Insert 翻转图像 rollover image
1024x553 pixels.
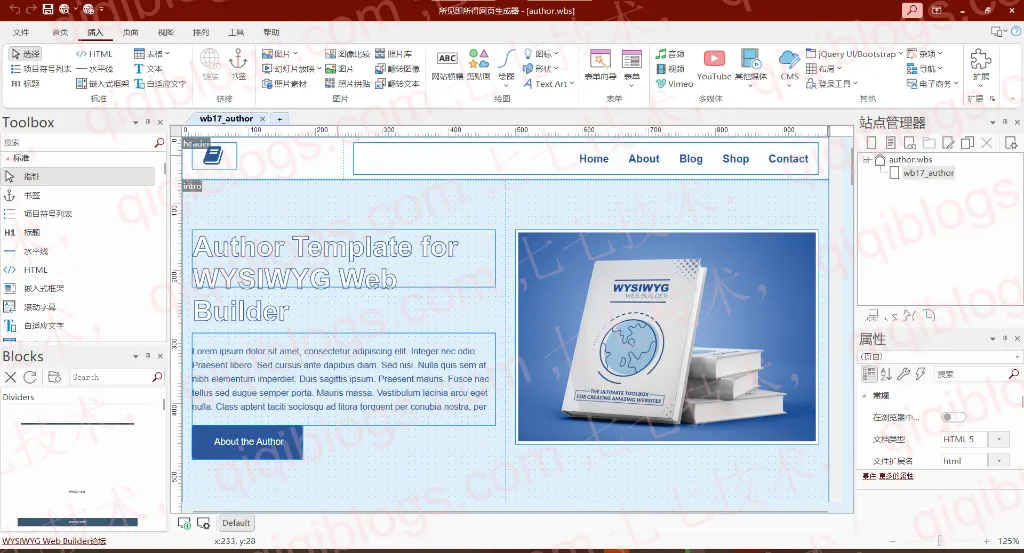pos(397,69)
